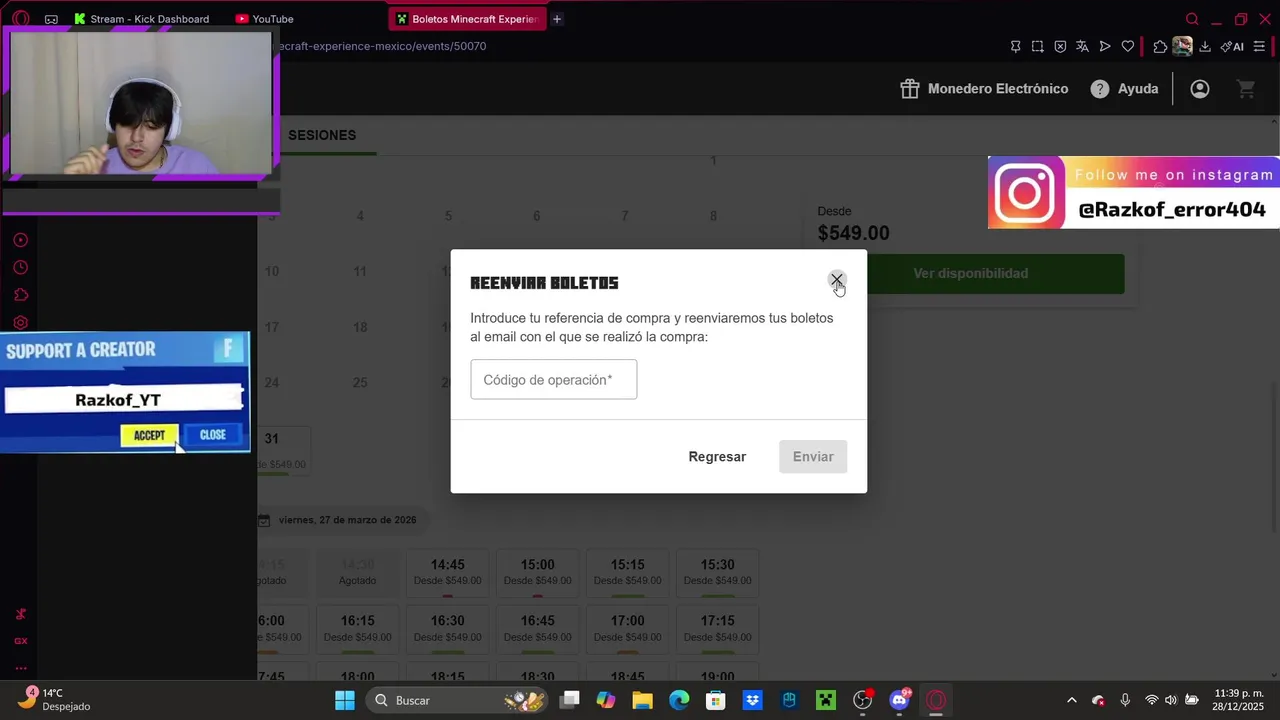Open sidebar history clock icon
Screen dimensions: 1280x720
20,268
